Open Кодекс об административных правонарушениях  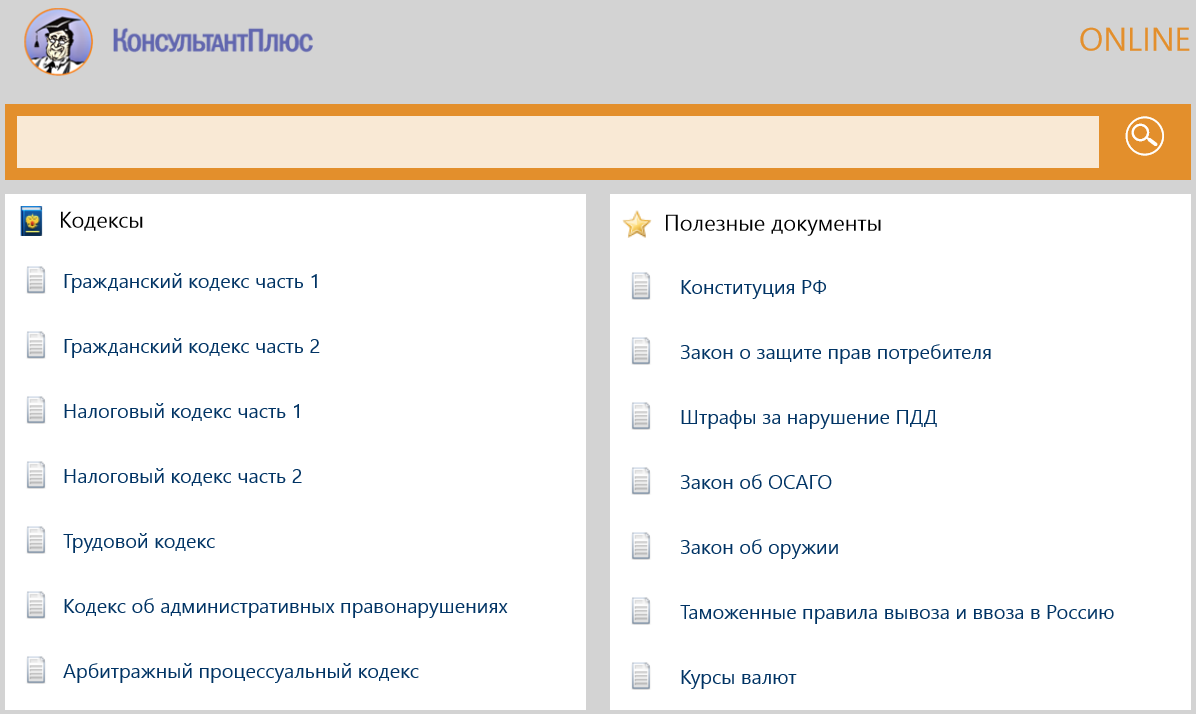pos(285,607)
